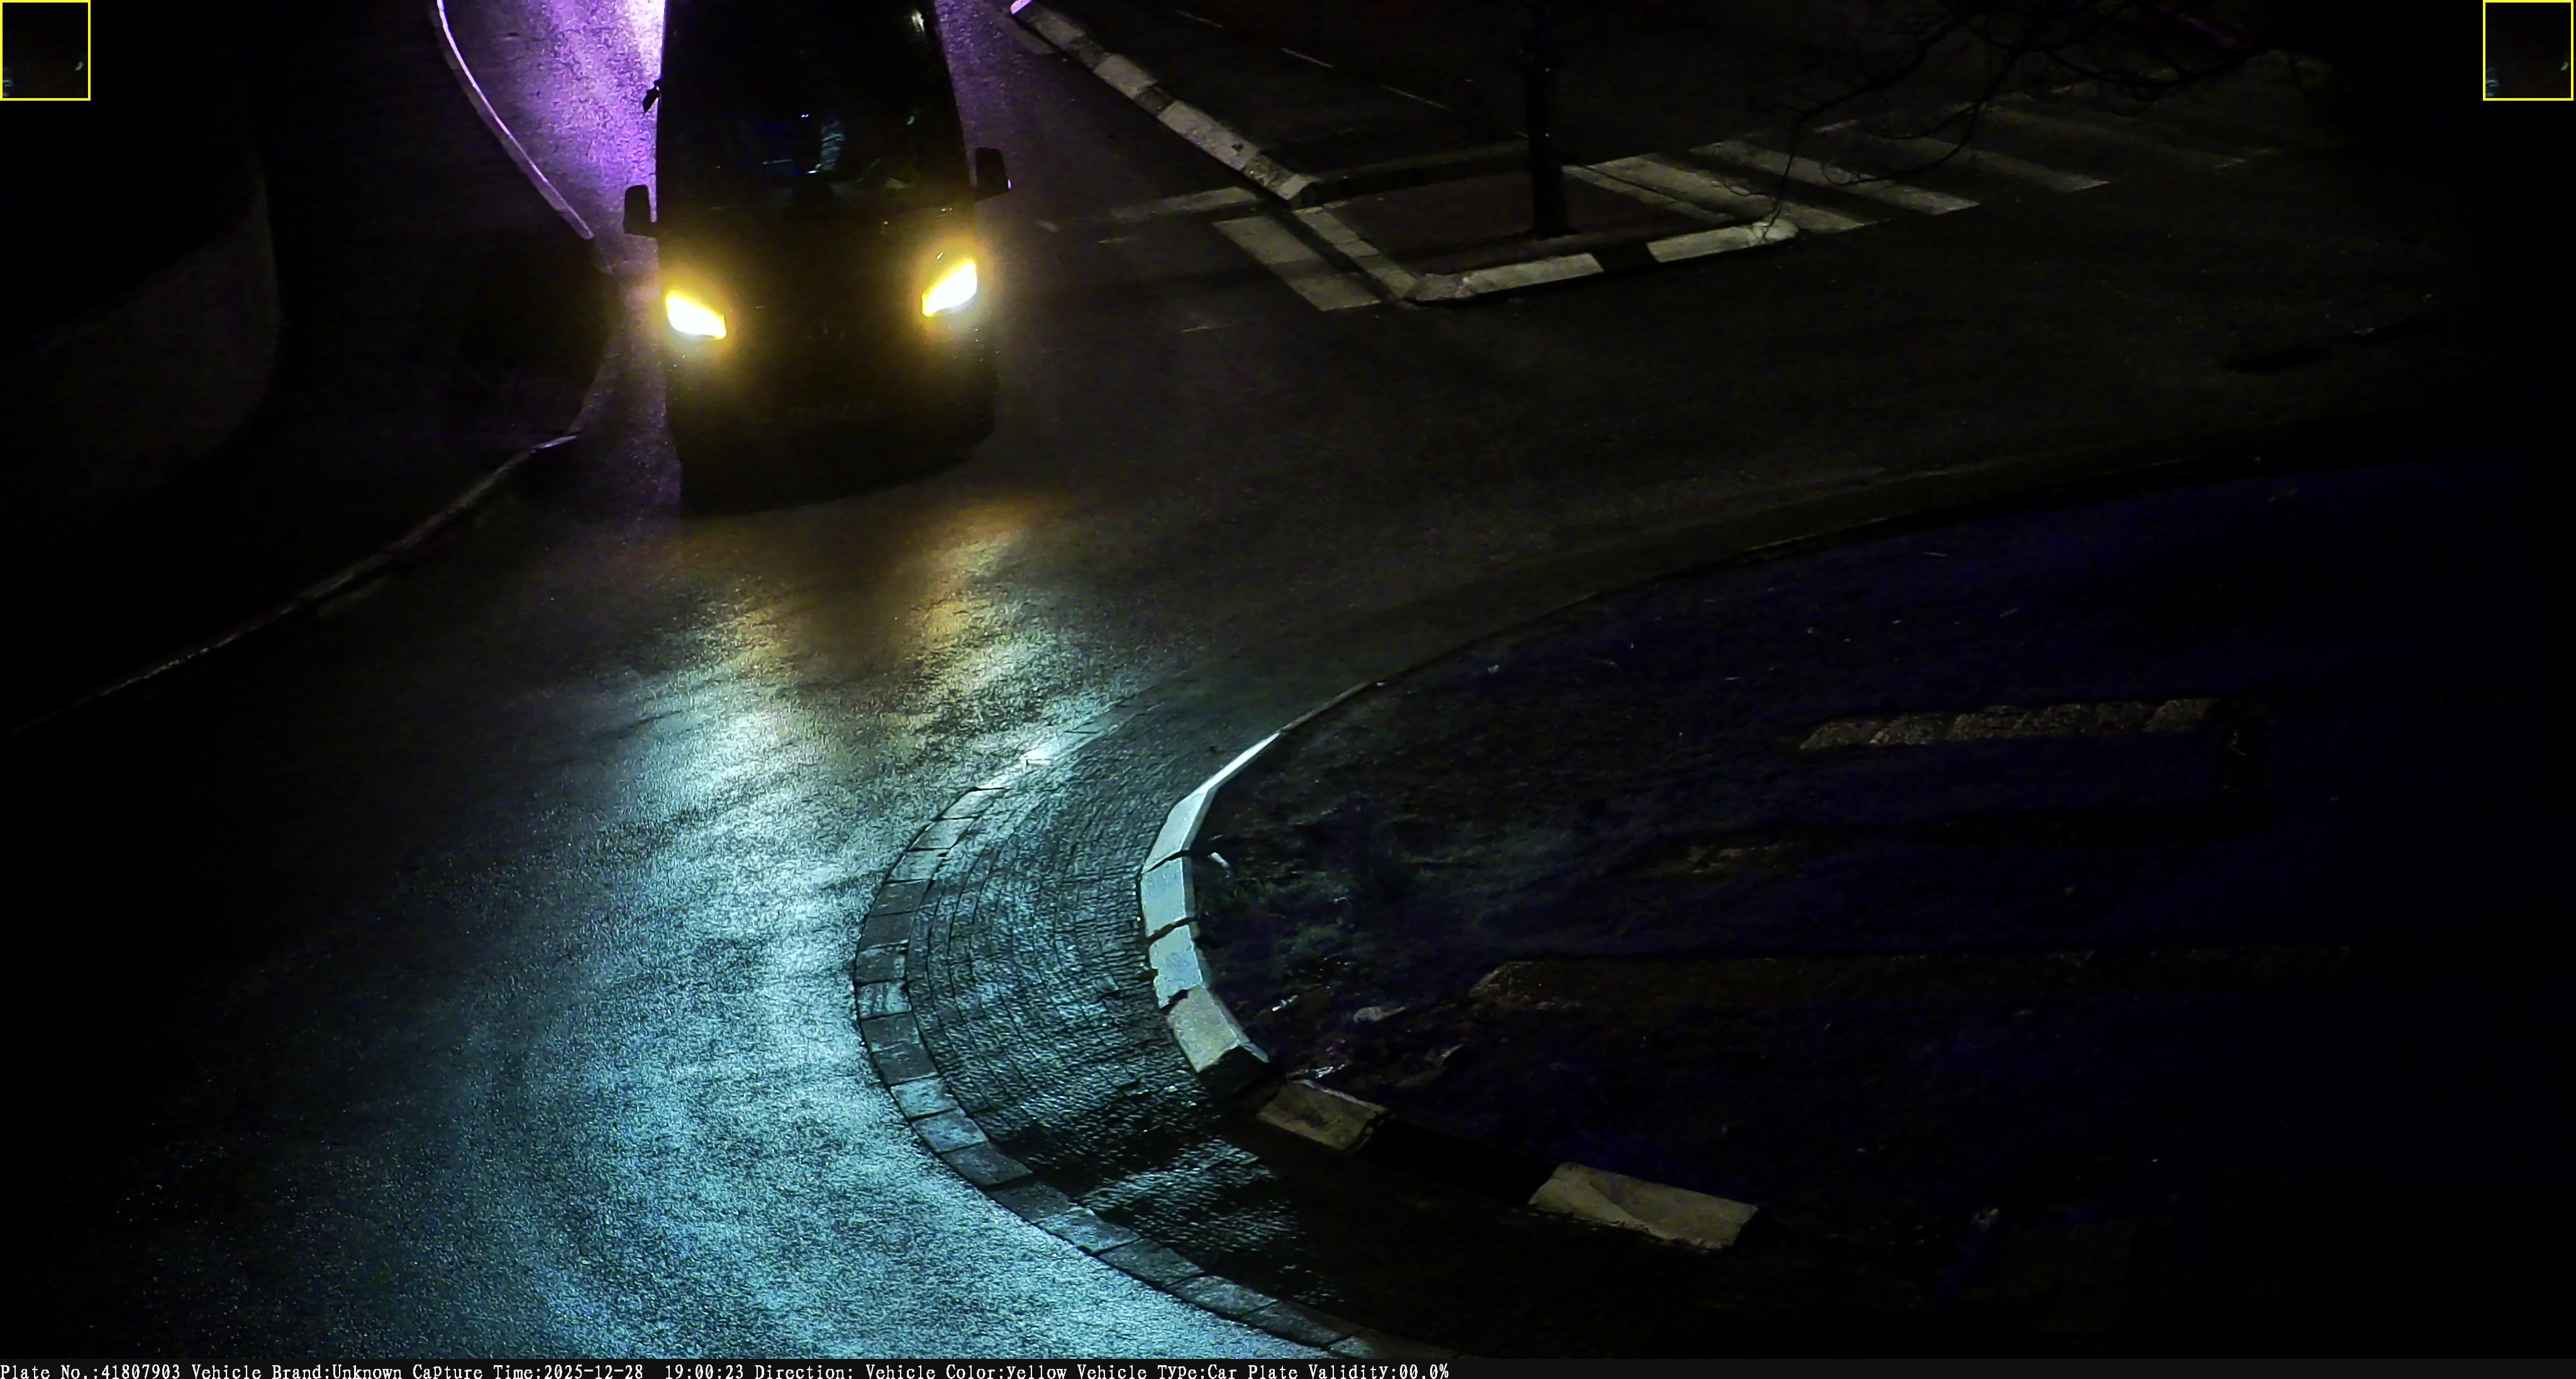Click the capture time 19:00:23
This screenshot has width=2576, height=1379.
coord(704,1371)
